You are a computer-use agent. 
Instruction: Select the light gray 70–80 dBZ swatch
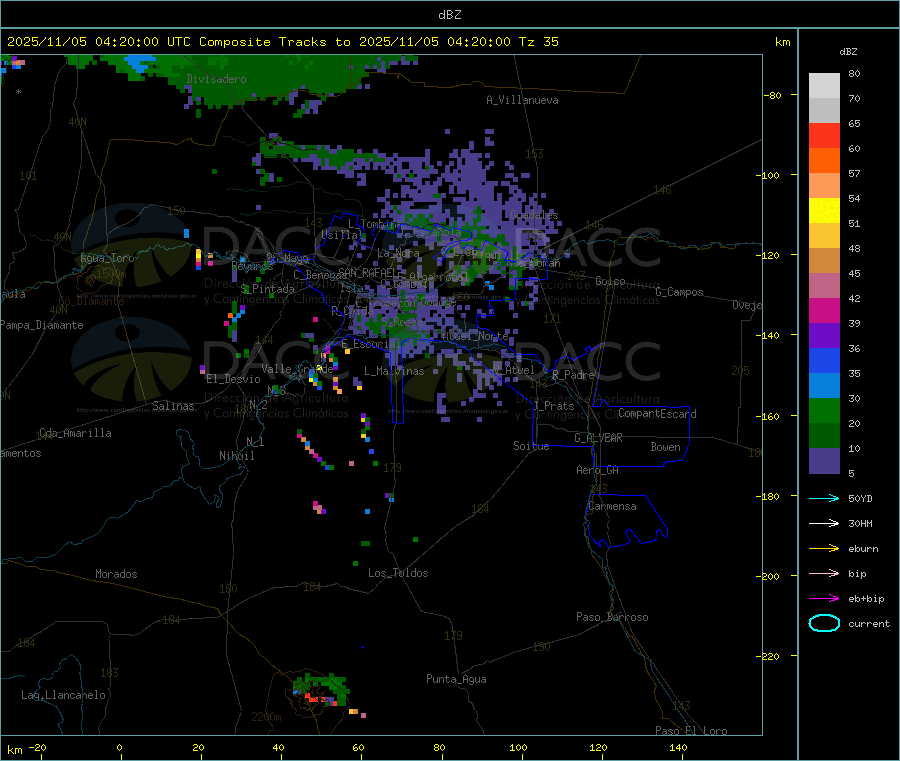pyautogui.click(x=824, y=86)
